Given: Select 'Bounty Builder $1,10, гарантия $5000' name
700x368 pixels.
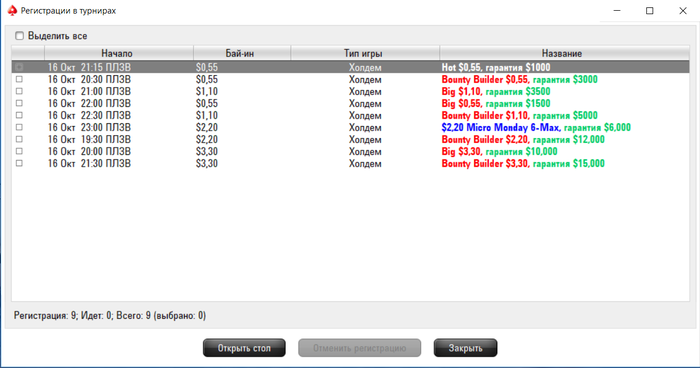Looking at the screenshot, I should point(520,116).
